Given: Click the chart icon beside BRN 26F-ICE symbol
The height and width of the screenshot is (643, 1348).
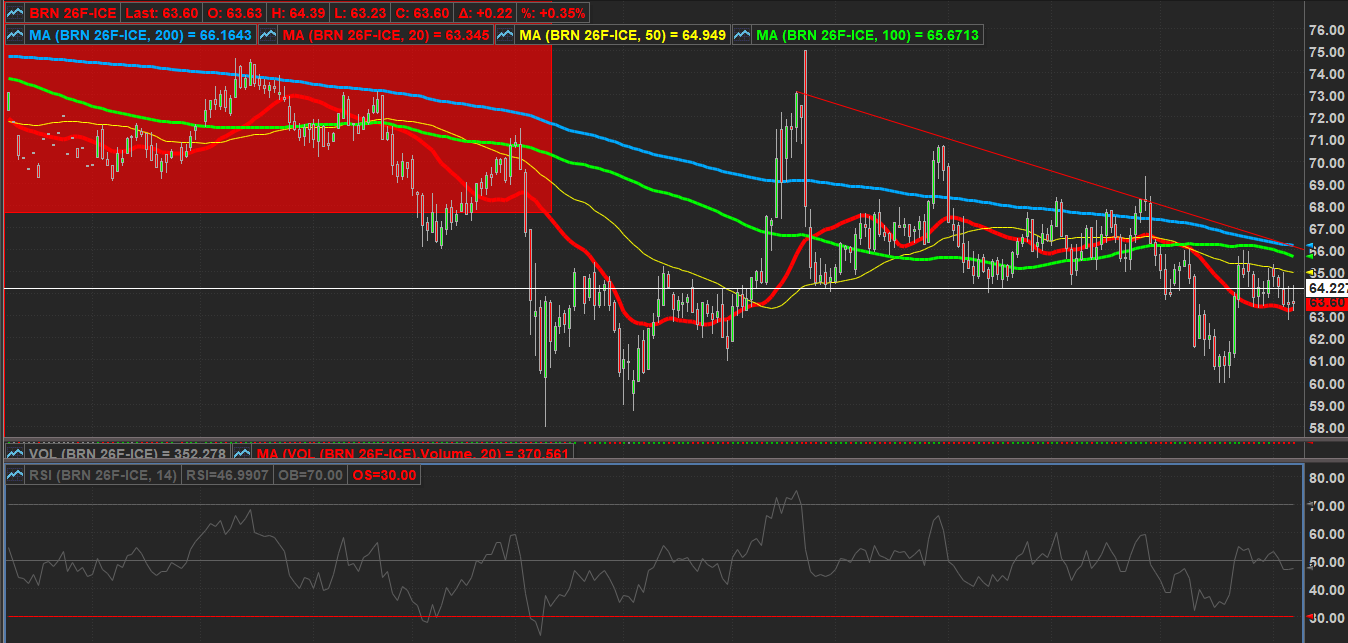Looking at the screenshot, I should click(14, 14).
